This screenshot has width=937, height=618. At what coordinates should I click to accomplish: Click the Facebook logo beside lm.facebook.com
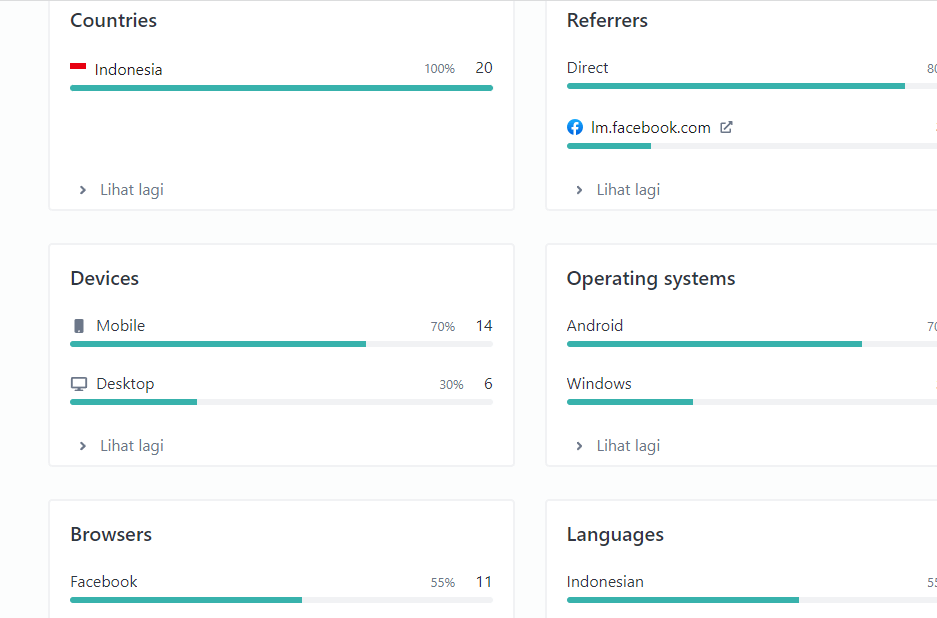(x=575, y=128)
